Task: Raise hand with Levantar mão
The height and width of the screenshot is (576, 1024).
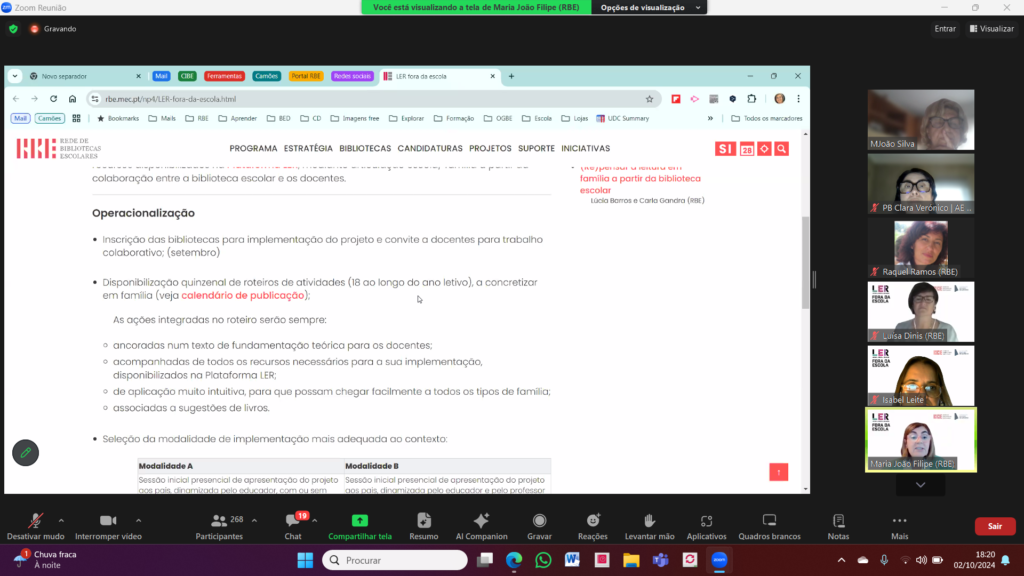Action: (648, 524)
